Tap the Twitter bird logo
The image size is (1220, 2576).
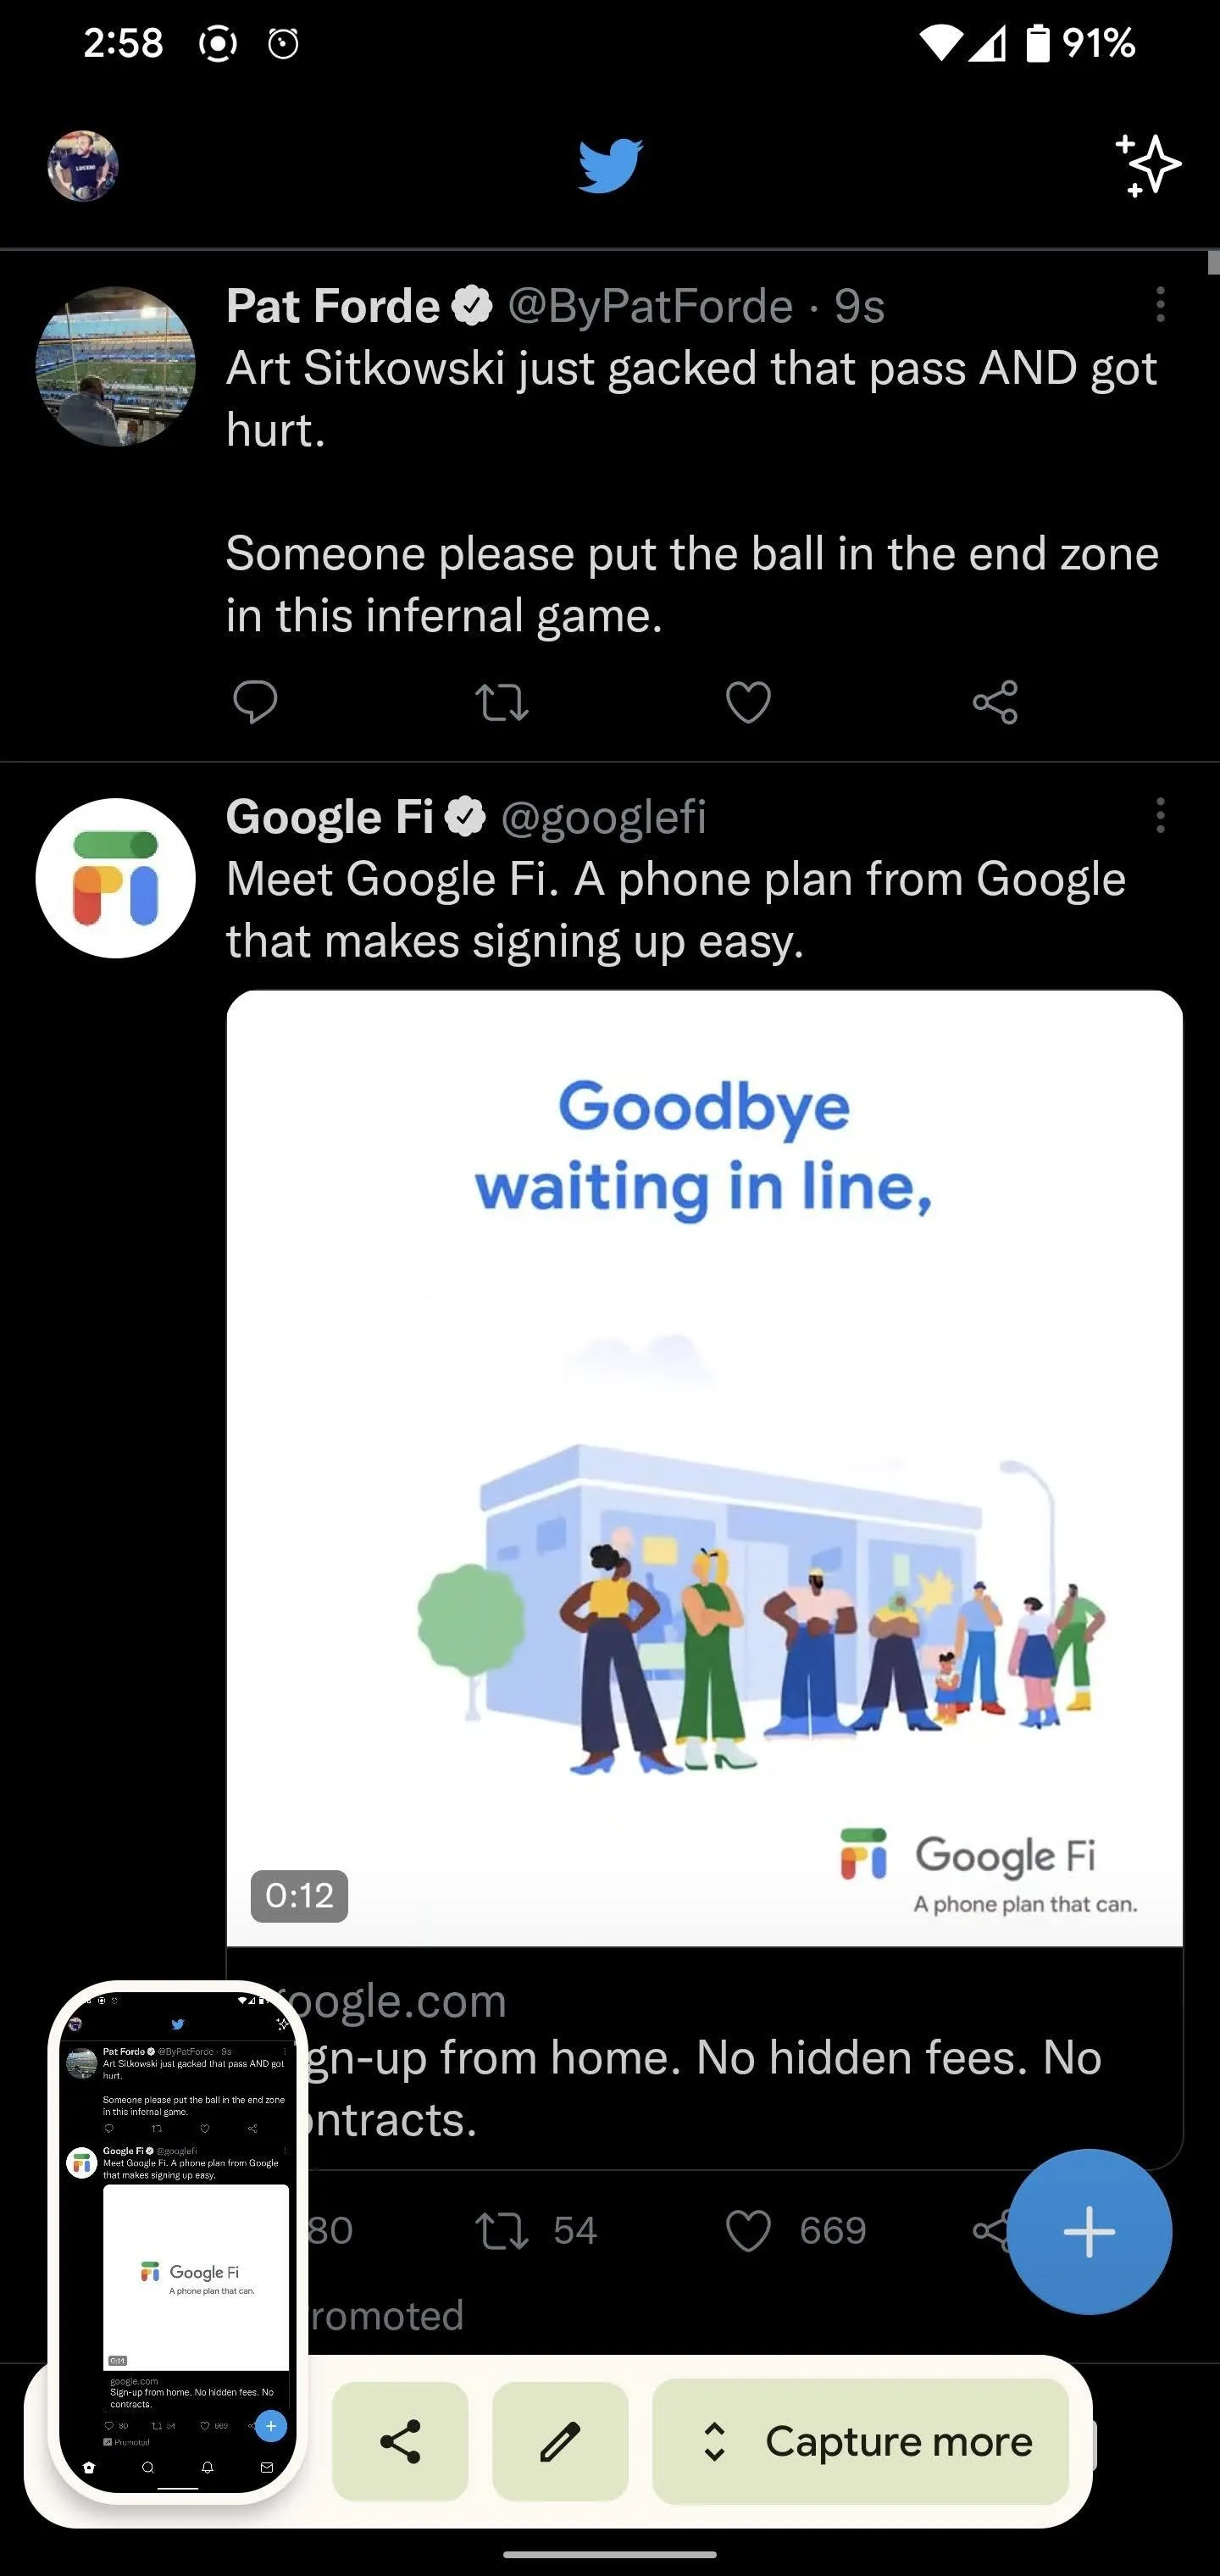[610, 166]
